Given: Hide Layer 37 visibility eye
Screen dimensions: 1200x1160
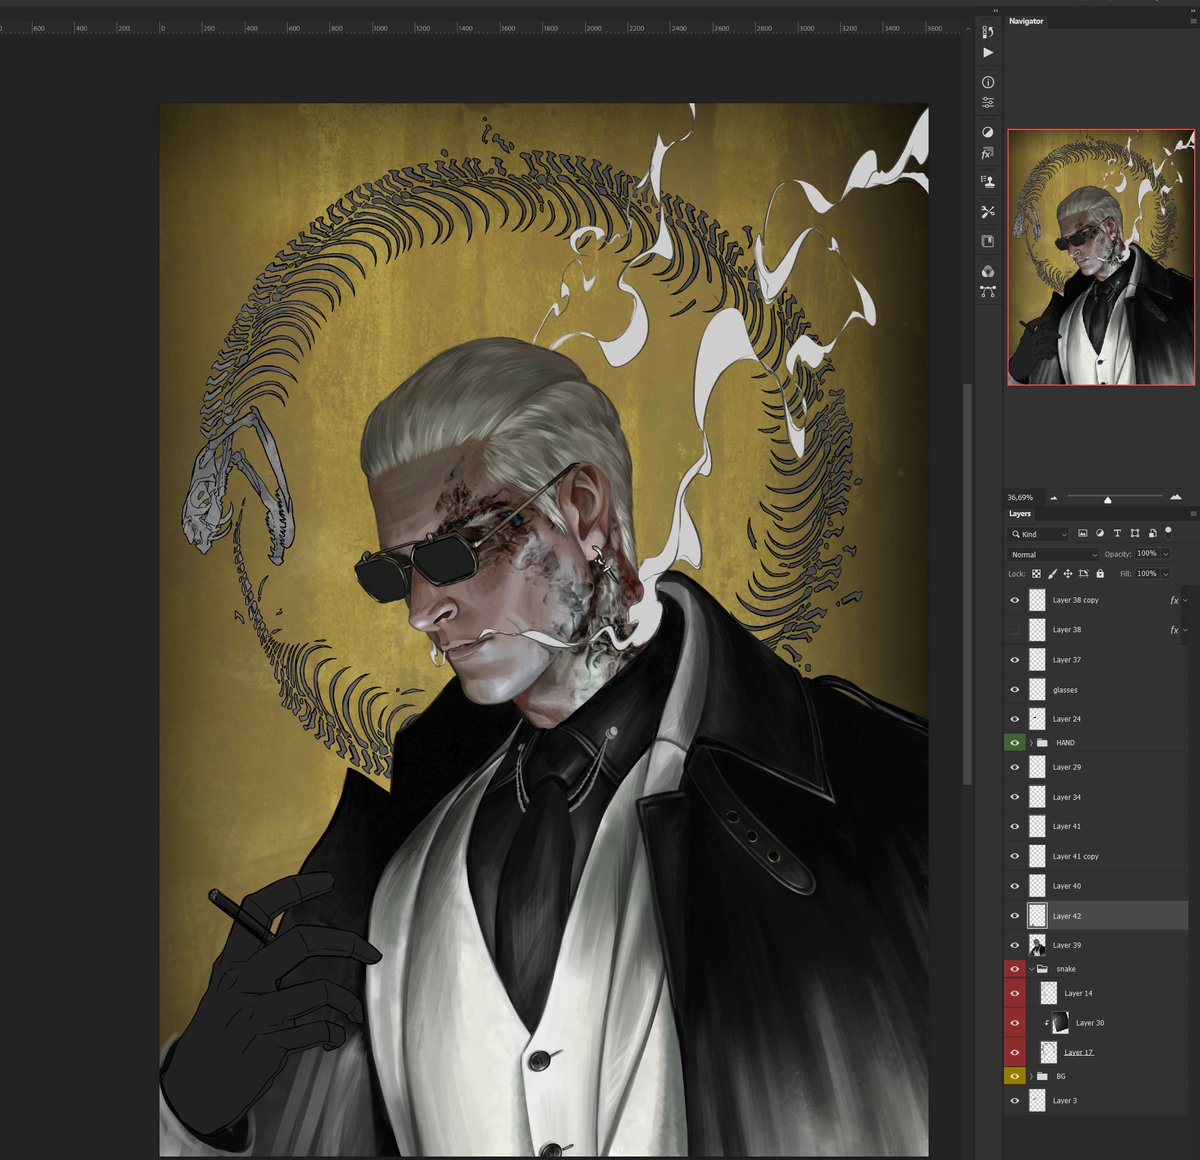Looking at the screenshot, I should pyautogui.click(x=1015, y=660).
